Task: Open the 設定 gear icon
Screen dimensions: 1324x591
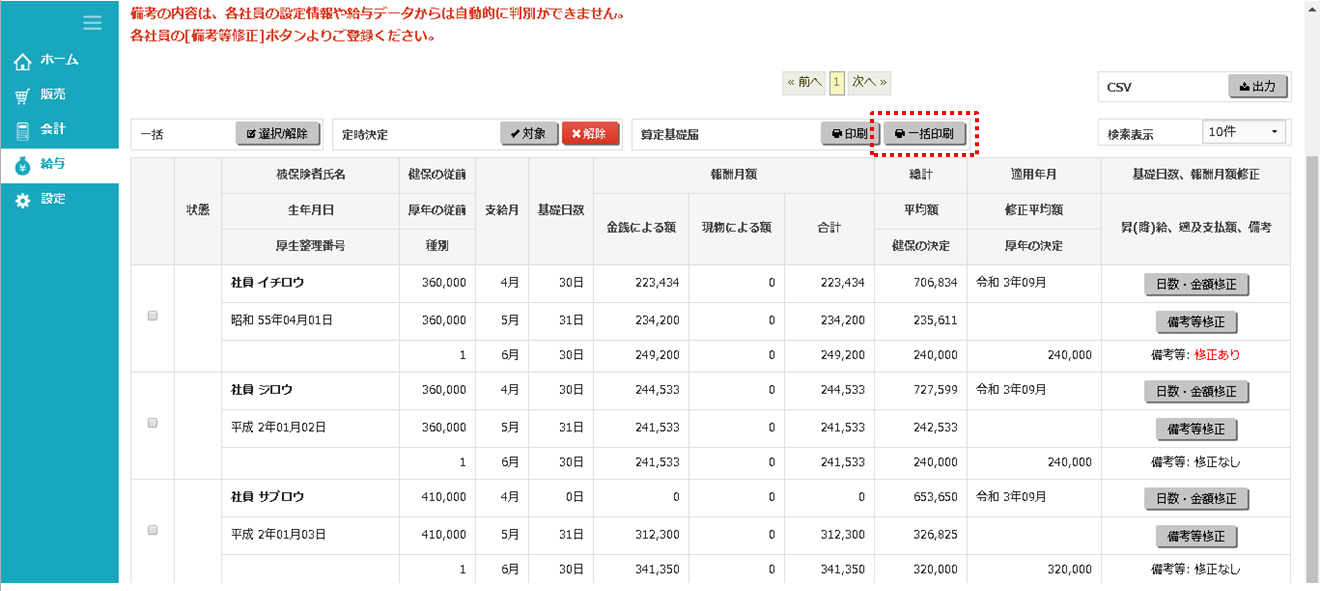Action: (23, 201)
